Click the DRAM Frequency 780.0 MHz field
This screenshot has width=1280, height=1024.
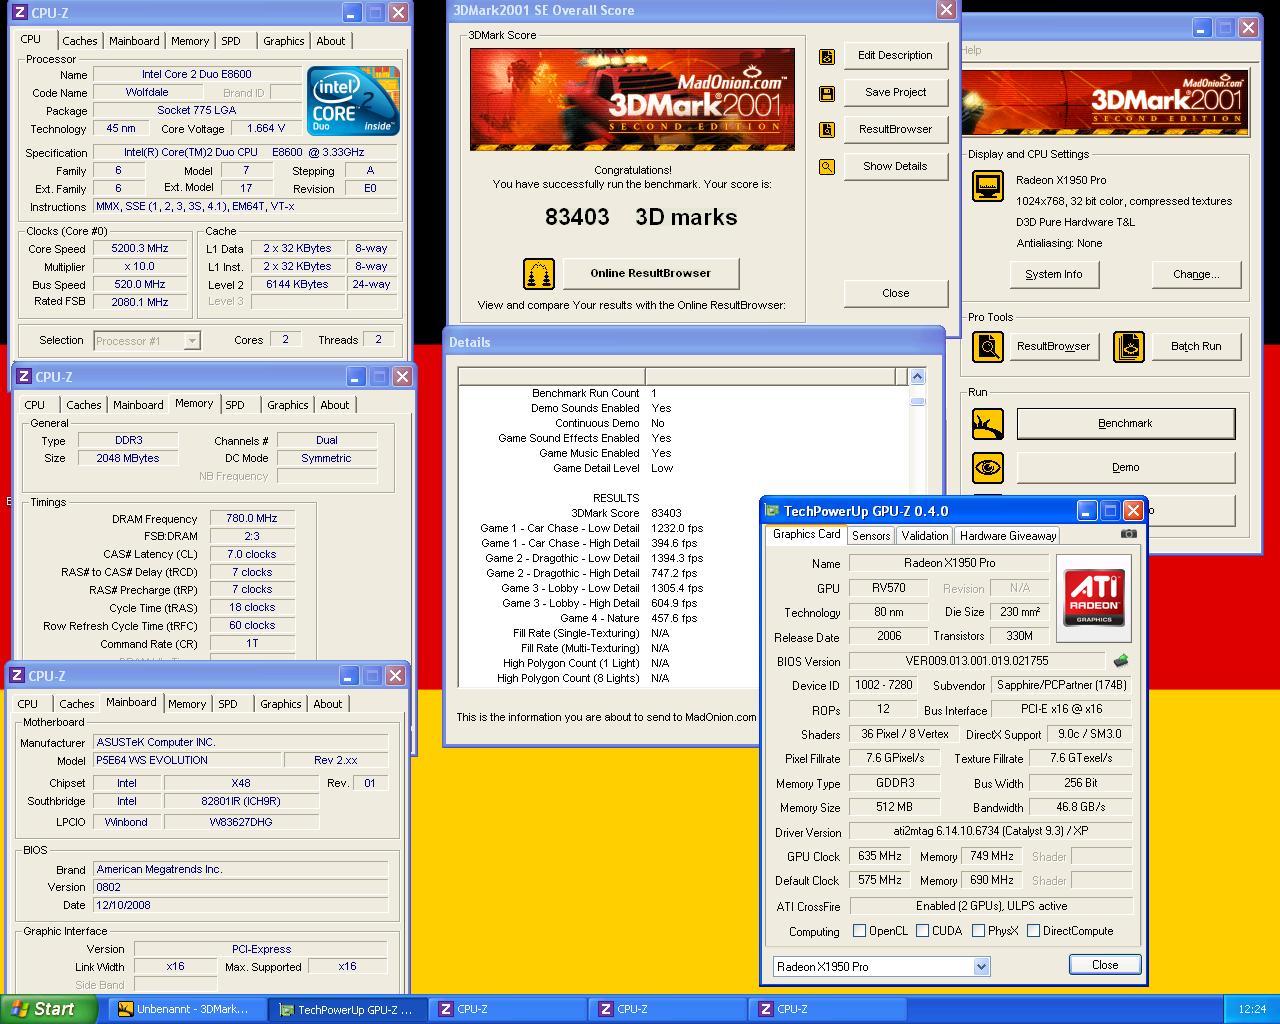(x=252, y=519)
